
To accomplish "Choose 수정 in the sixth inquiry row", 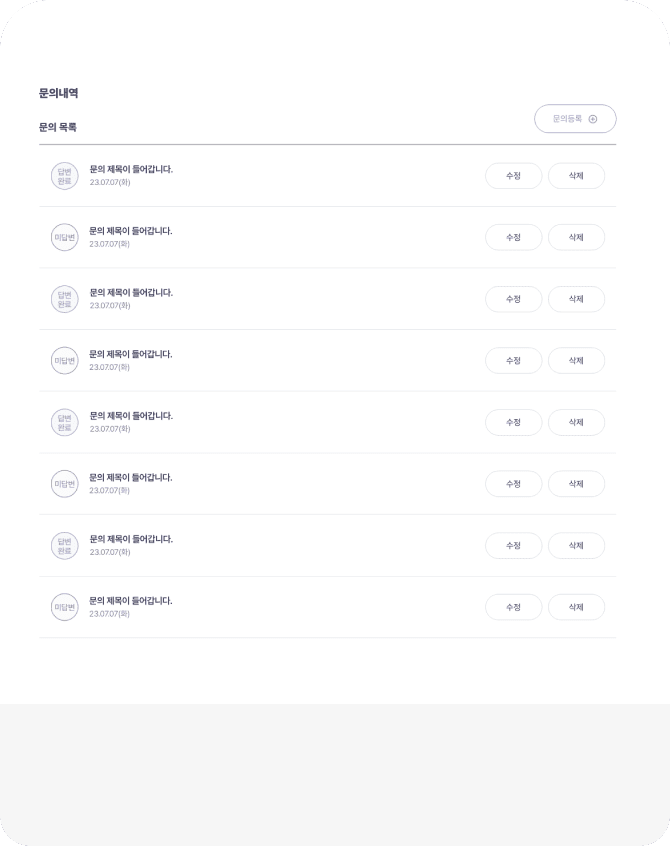I will click(x=513, y=484).
